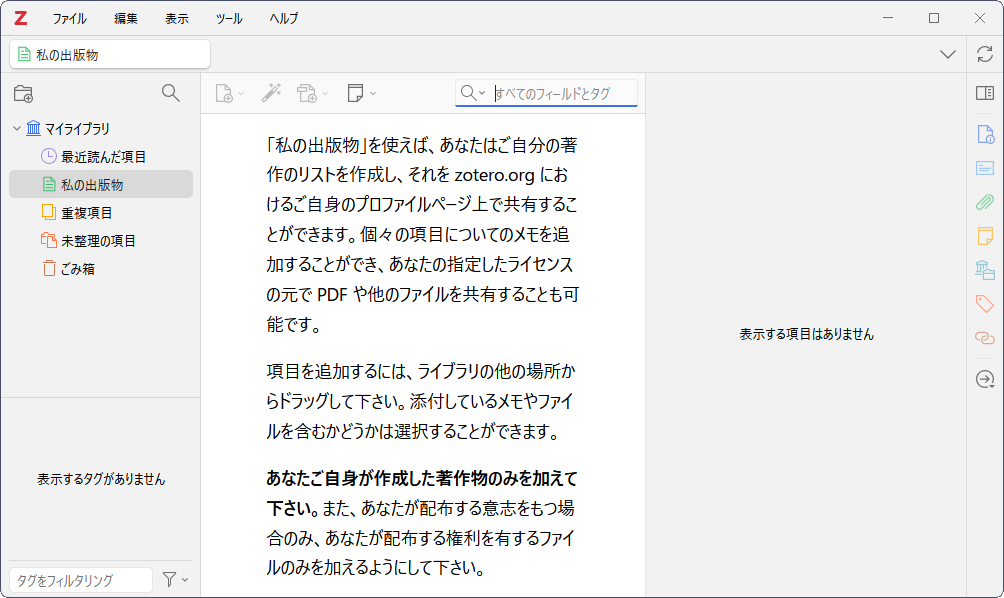
Task: Toggle the item pane layout icon
Action: tap(985, 93)
